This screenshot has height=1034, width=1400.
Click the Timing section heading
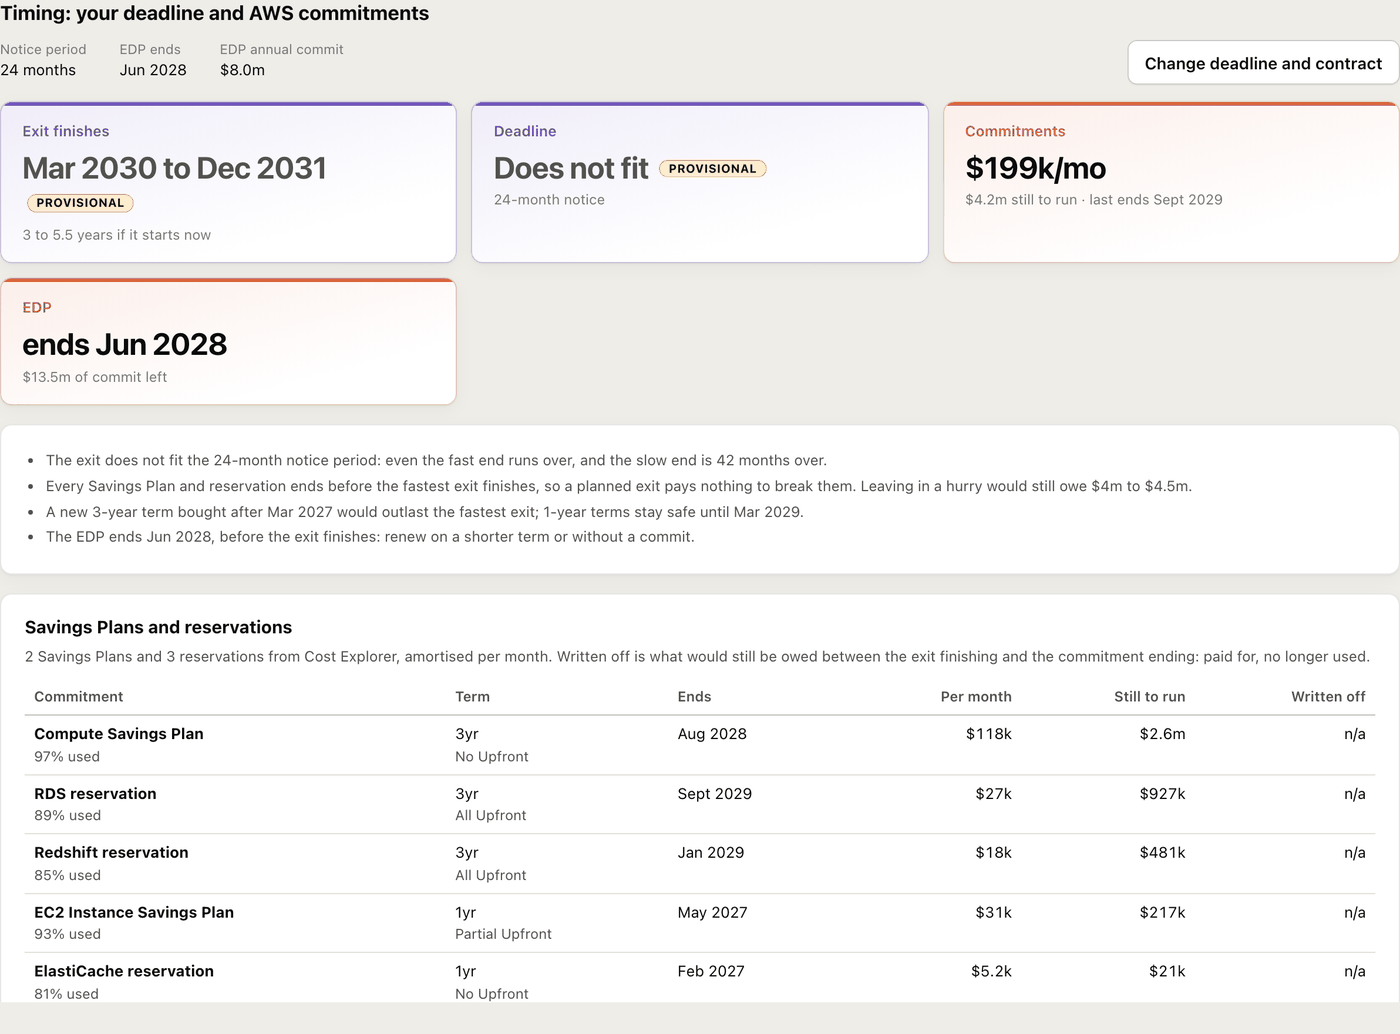215,13
